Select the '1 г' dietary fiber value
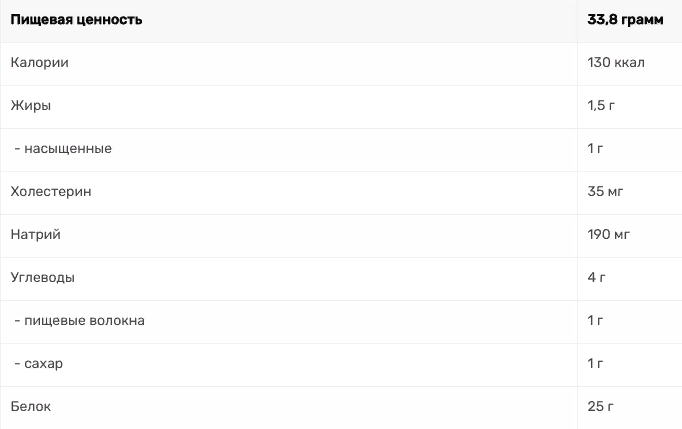This screenshot has width=682, height=429. click(x=595, y=321)
